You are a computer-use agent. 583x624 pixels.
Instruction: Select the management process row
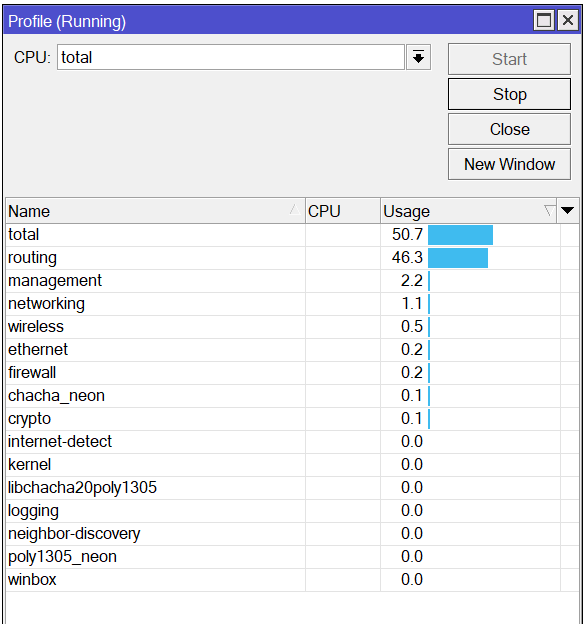point(292,281)
